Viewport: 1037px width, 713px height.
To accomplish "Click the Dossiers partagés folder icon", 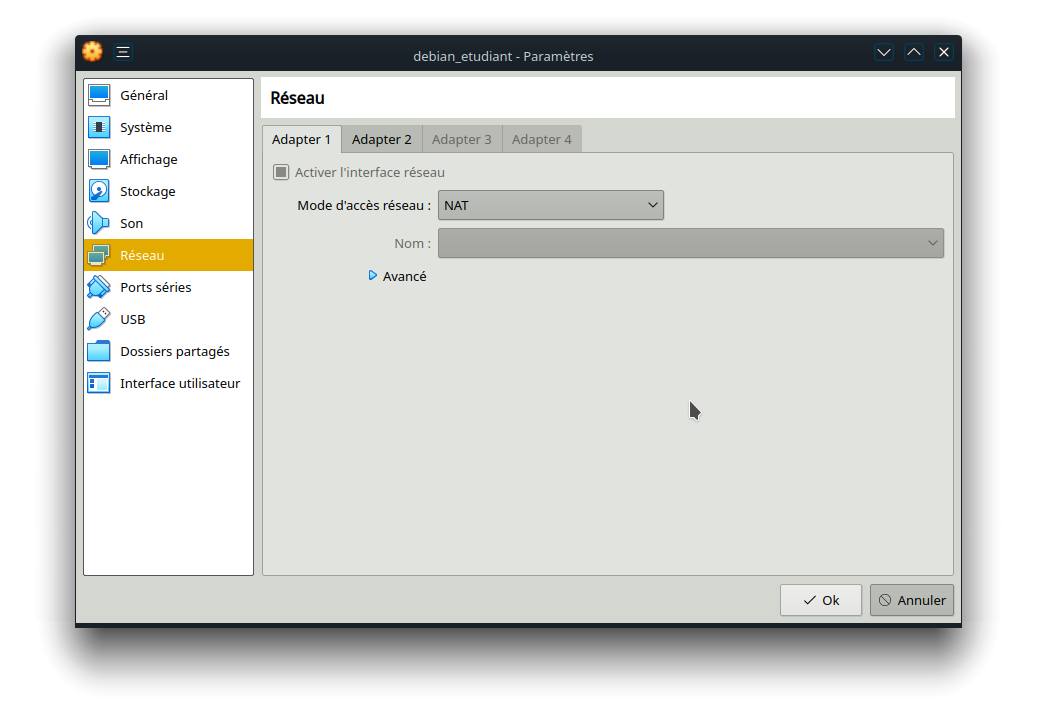I will [99, 352].
